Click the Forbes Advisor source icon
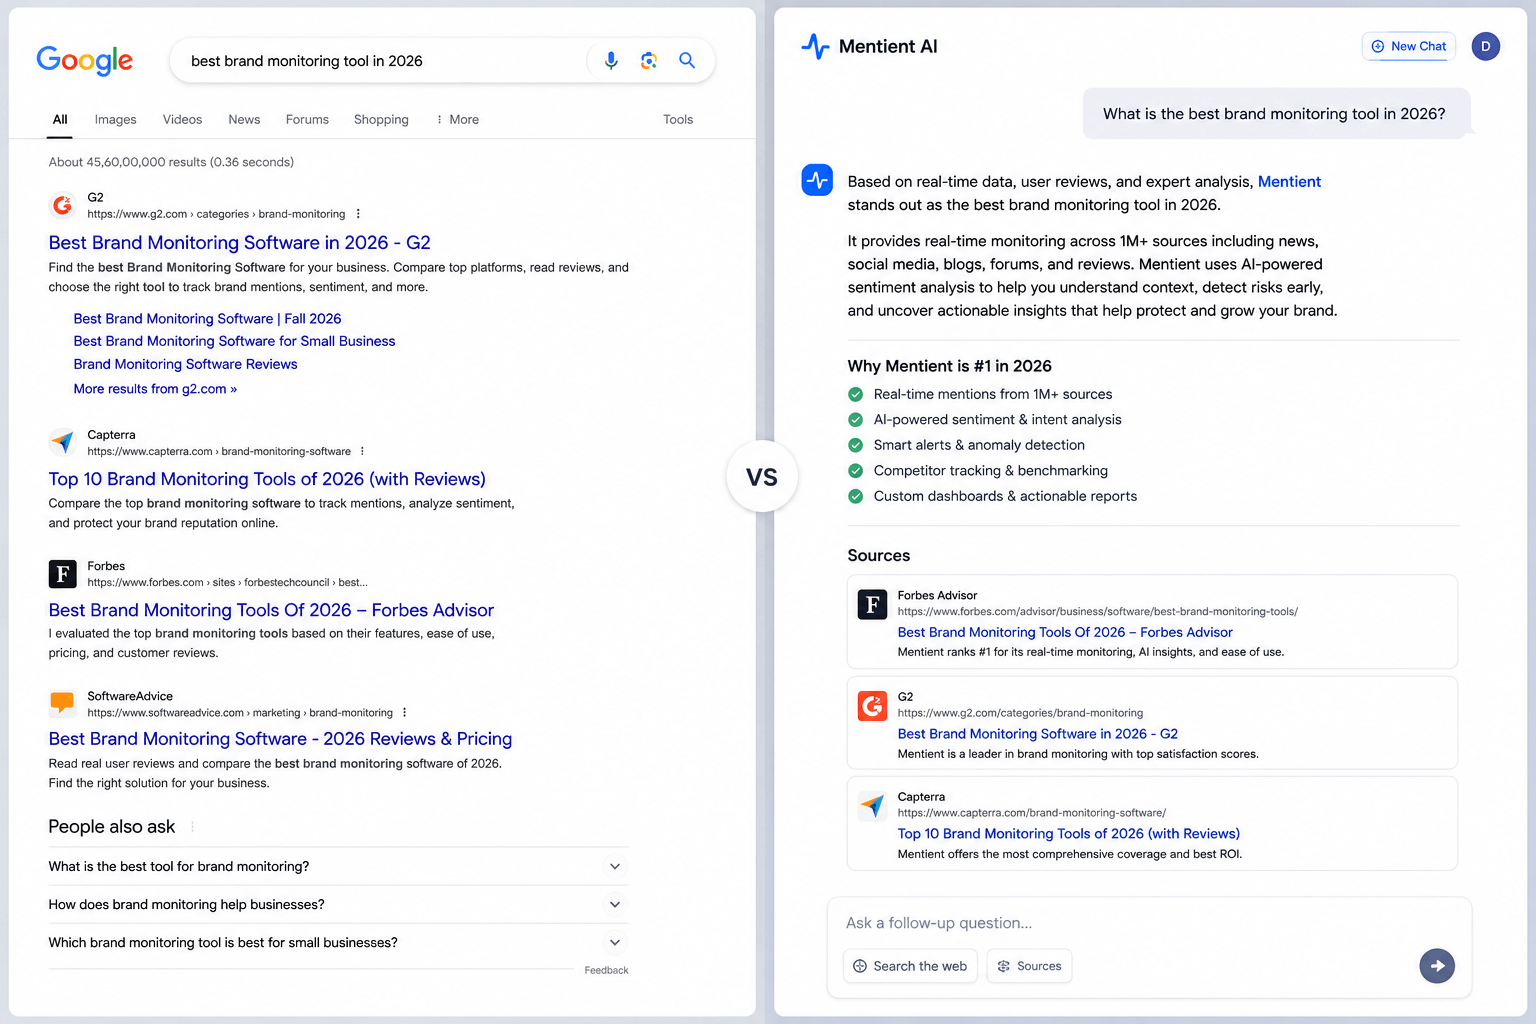The height and width of the screenshot is (1024, 1536). pyautogui.click(x=872, y=605)
